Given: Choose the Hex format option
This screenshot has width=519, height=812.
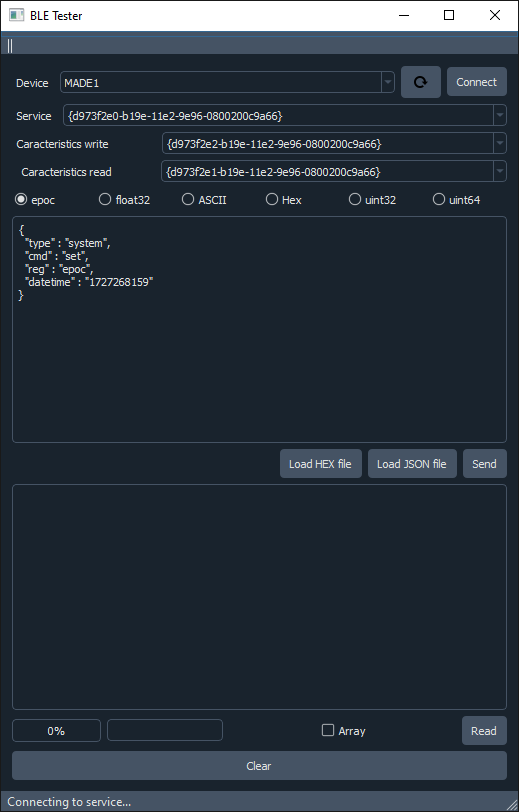Looking at the screenshot, I should [283, 199].
